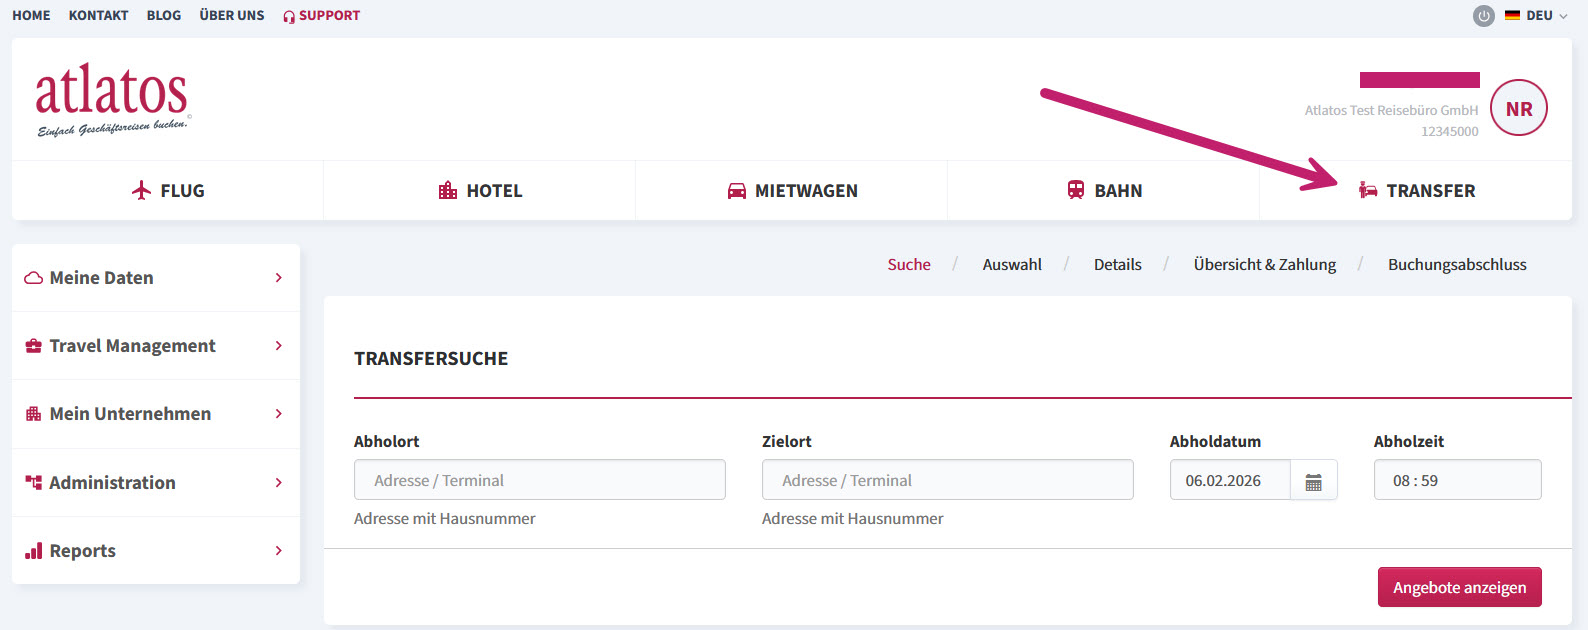Click the power icon beside the language selector
The height and width of the screenshot is (630, 1588).
(x=1484, y=16)
